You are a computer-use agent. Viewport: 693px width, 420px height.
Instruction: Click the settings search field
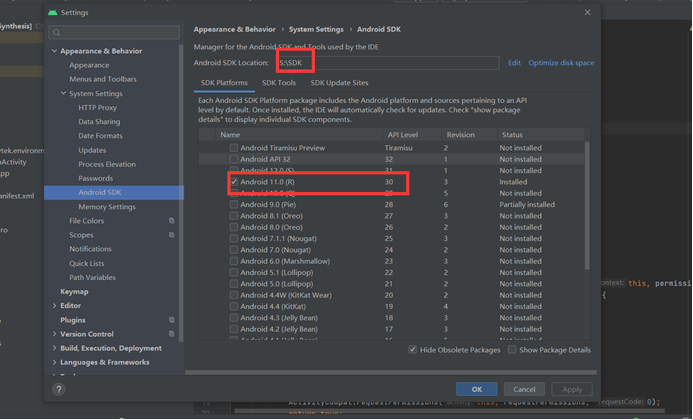pyautogui.click(x=114, y=32)
